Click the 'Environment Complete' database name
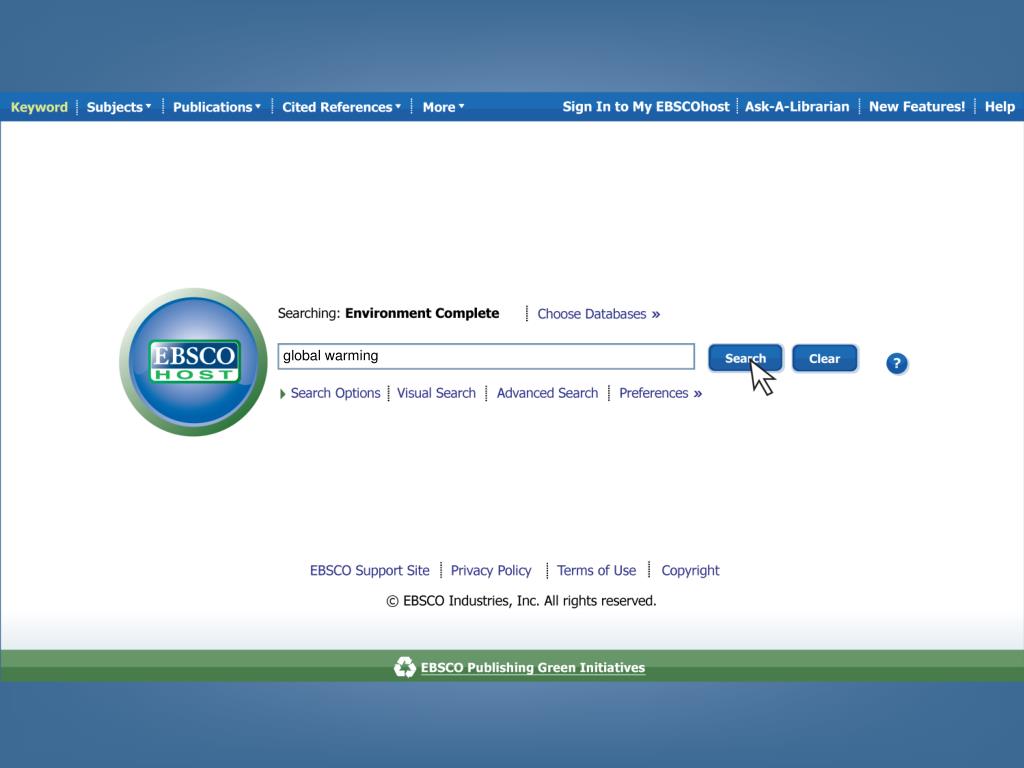The height and width of the screenshot is (768, 1024). click(x=422, y=313)
